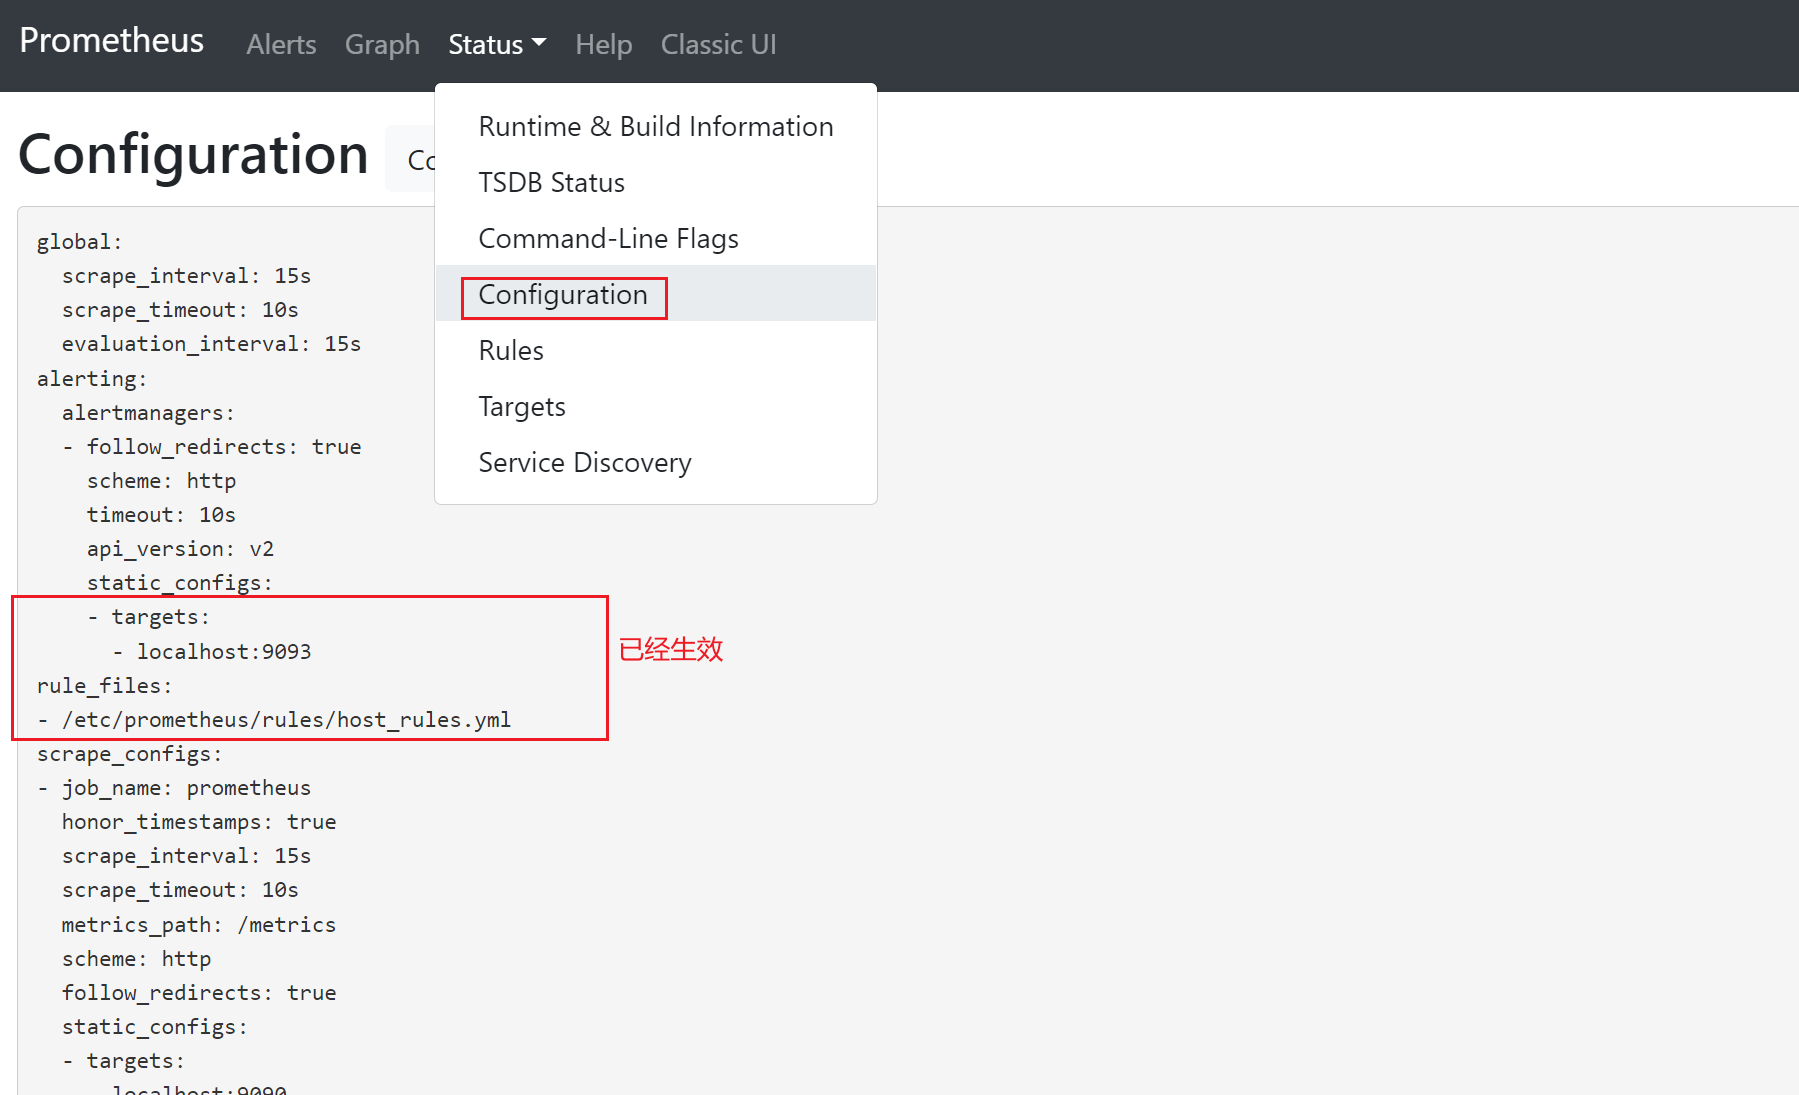Screen dimensions: 1799x1095
Task: Click the 'alerting:' line
Action: coord(92,379)
